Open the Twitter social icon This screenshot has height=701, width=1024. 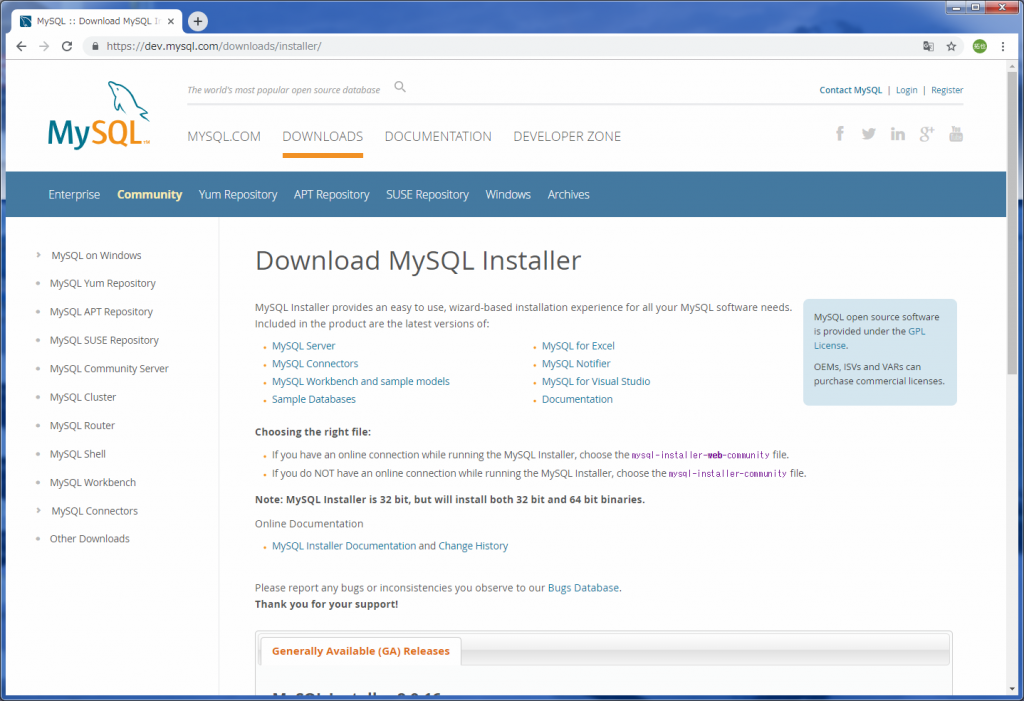tap(868, 134)
